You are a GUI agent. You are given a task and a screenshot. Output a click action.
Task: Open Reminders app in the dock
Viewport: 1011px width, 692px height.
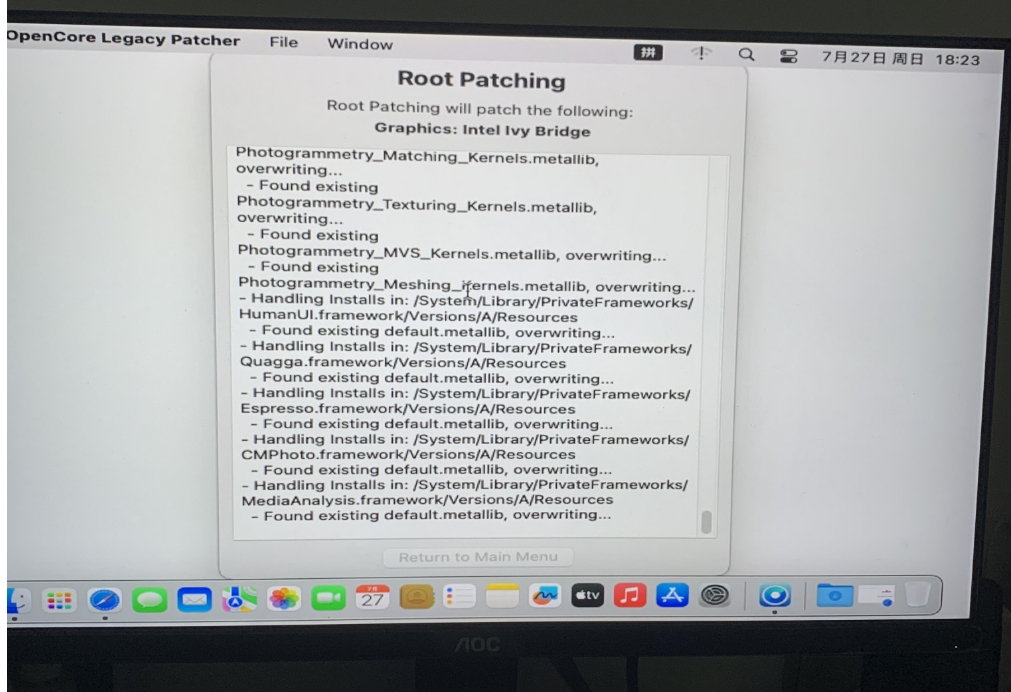tap(460, 596)
